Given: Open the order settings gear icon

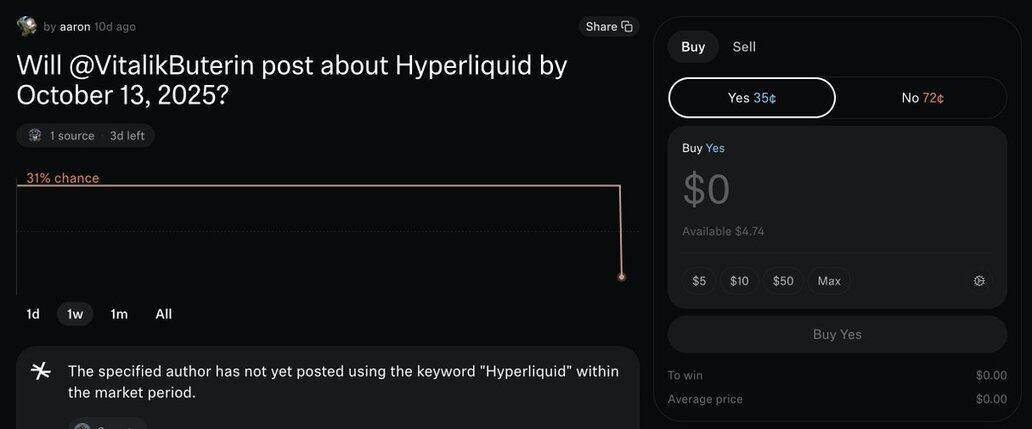Looking at the screenshot, I should click(979, 281).
